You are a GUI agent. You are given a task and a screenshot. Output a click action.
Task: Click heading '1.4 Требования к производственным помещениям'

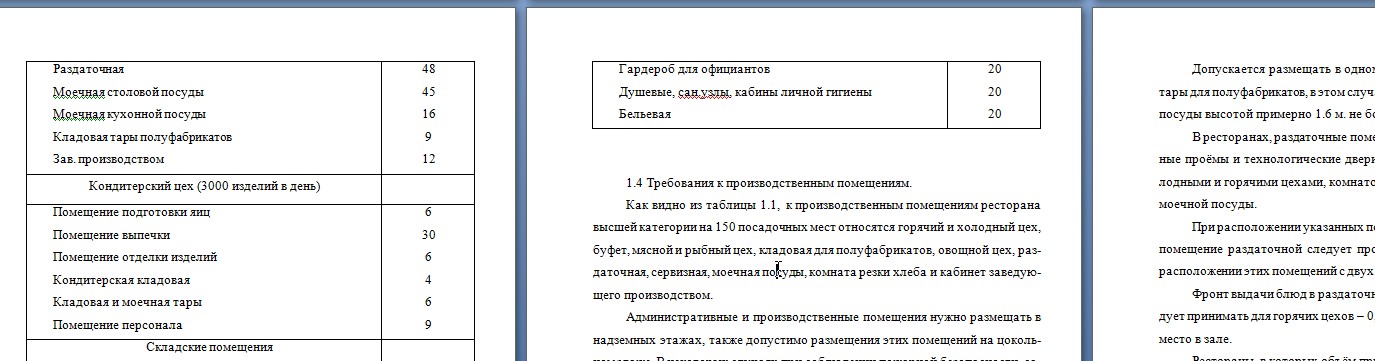(769, 183)
